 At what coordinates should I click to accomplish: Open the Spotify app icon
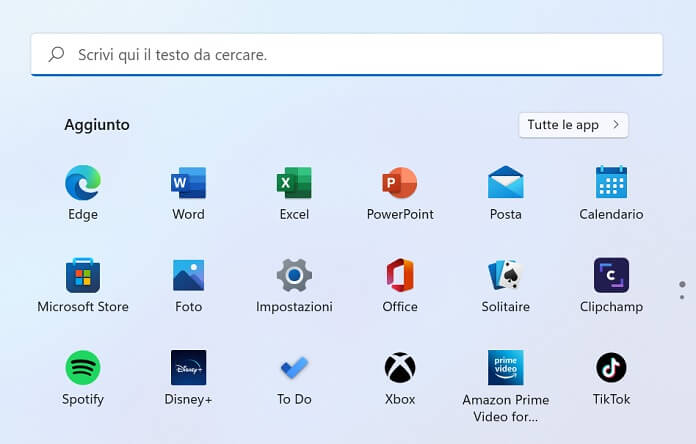click(83, 368)
